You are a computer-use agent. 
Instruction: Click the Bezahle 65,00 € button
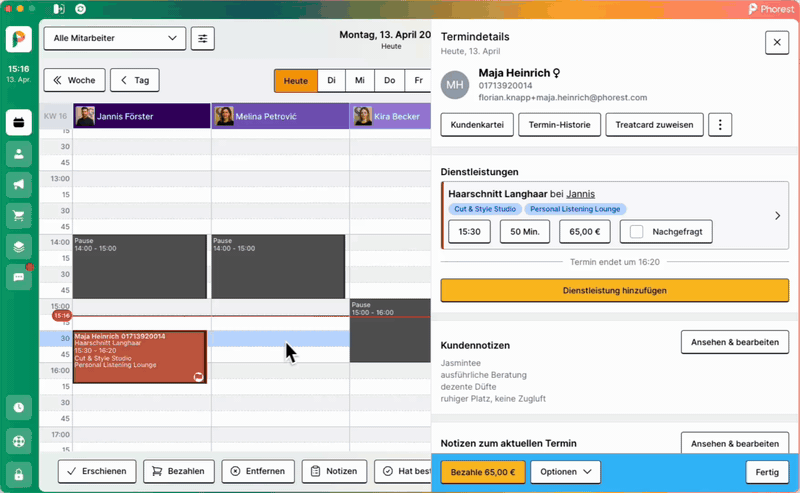coord(483,472)
